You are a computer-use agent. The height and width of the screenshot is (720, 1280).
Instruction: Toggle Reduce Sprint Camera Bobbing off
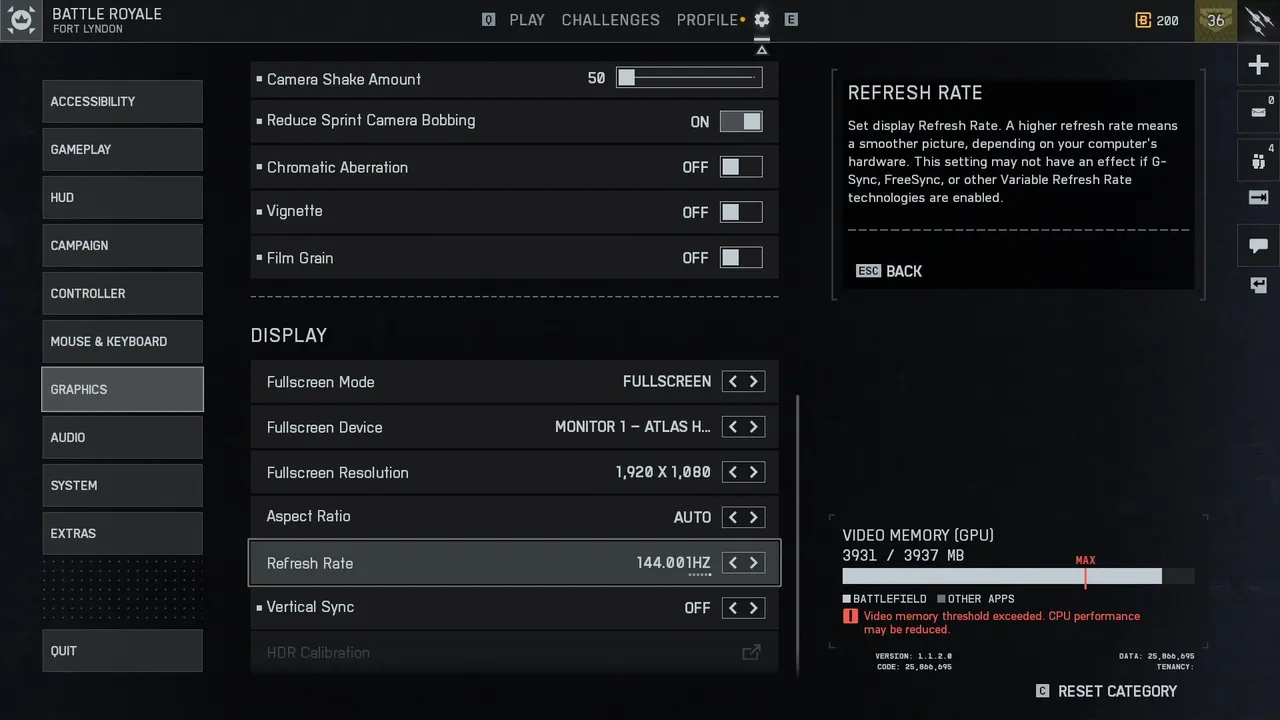coord(741,121)
